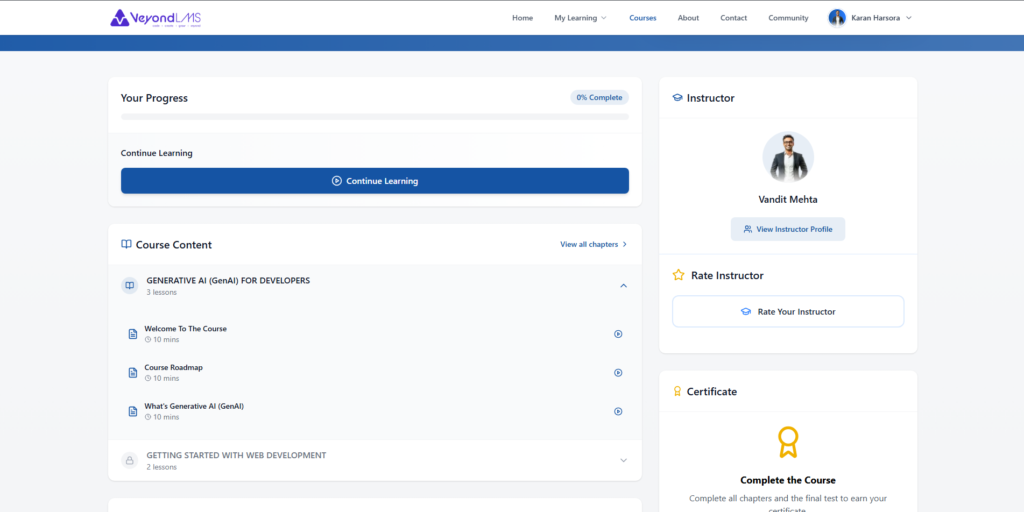Open Courses in the navigation bar

[x=643, y=18]
